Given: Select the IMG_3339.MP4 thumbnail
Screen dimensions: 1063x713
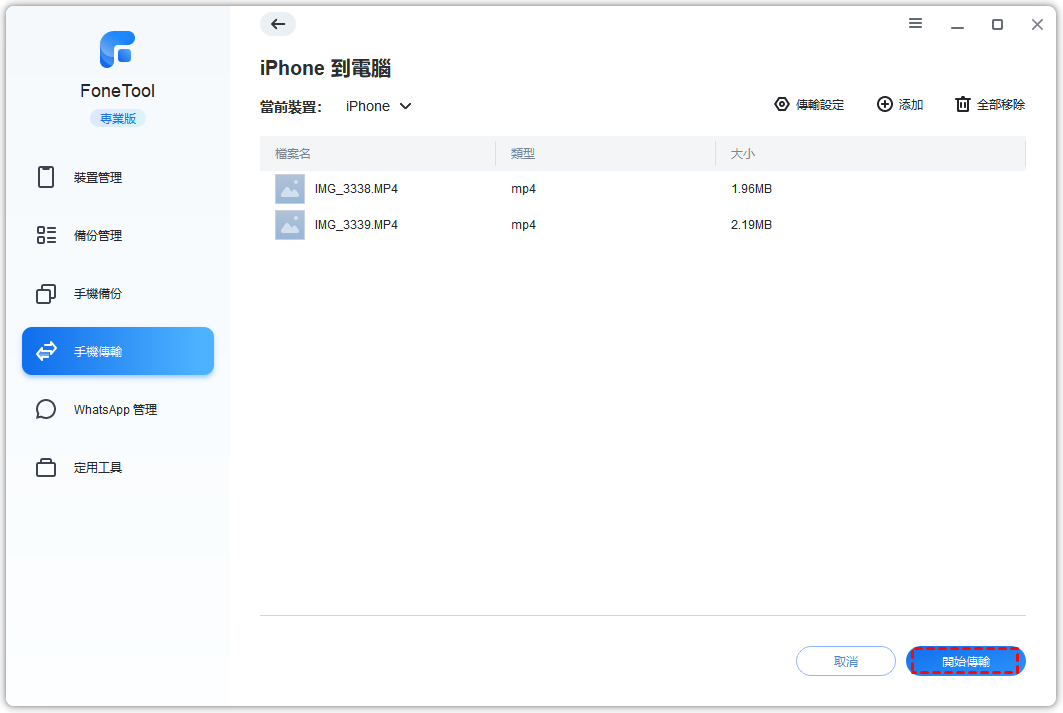Looking at the screenshot, I should click(290, 225).
